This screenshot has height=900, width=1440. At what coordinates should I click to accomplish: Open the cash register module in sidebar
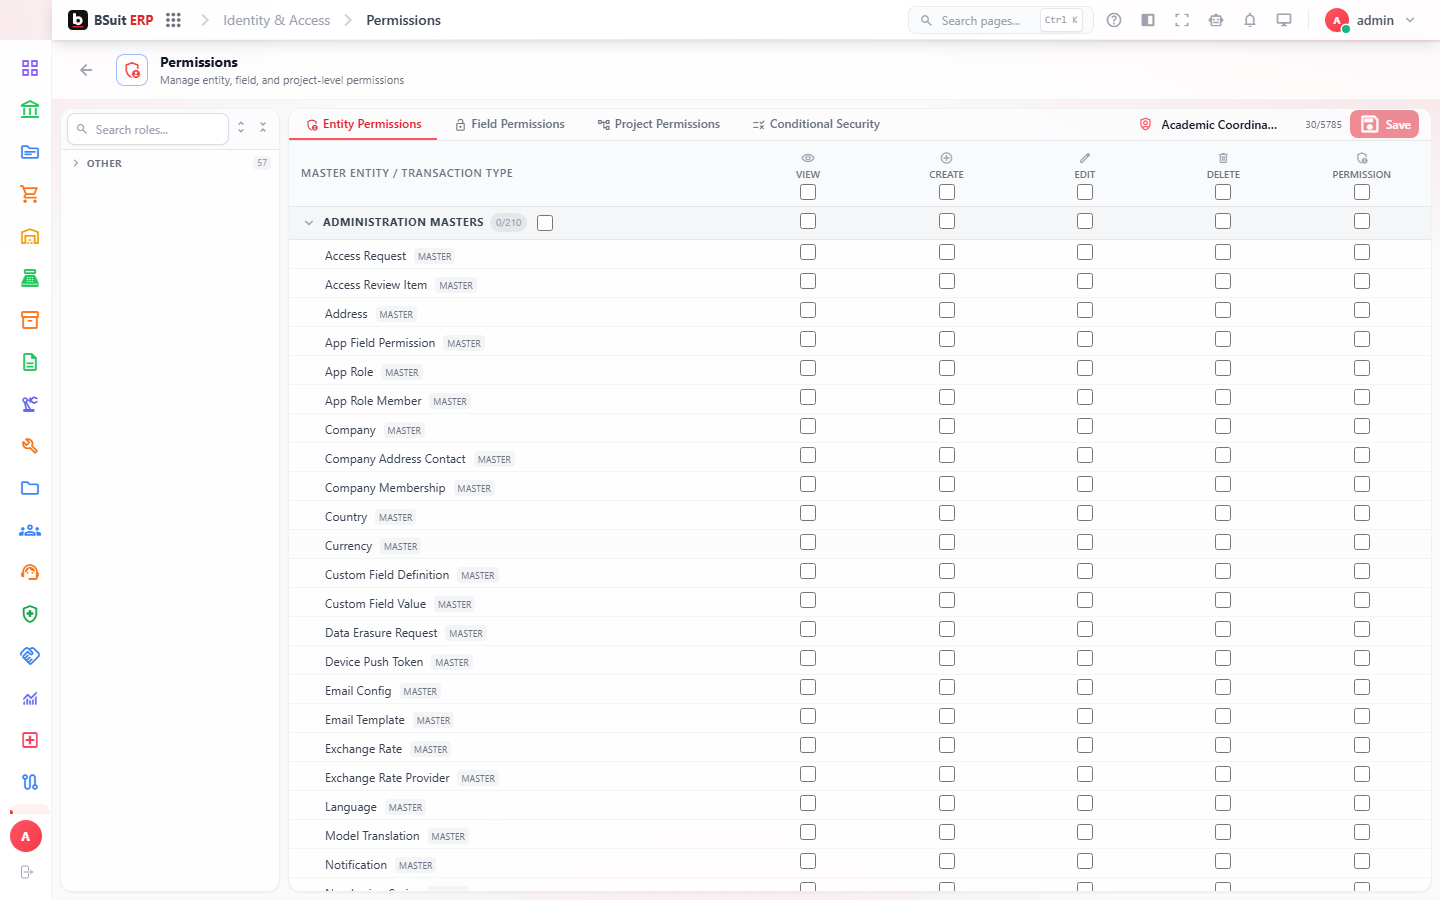click(30, 278)
